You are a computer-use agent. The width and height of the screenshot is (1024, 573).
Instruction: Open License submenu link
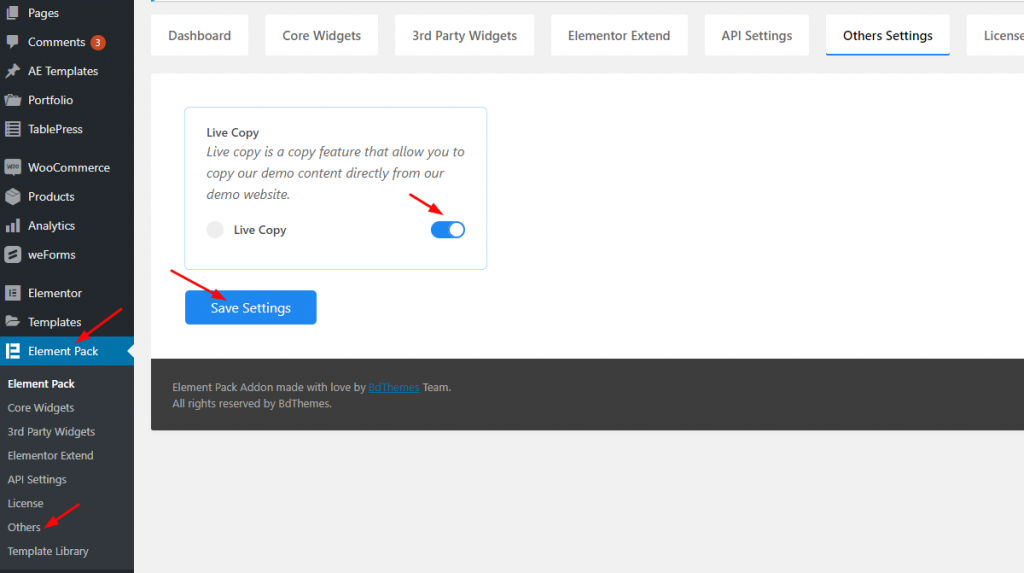click(25, 503)
